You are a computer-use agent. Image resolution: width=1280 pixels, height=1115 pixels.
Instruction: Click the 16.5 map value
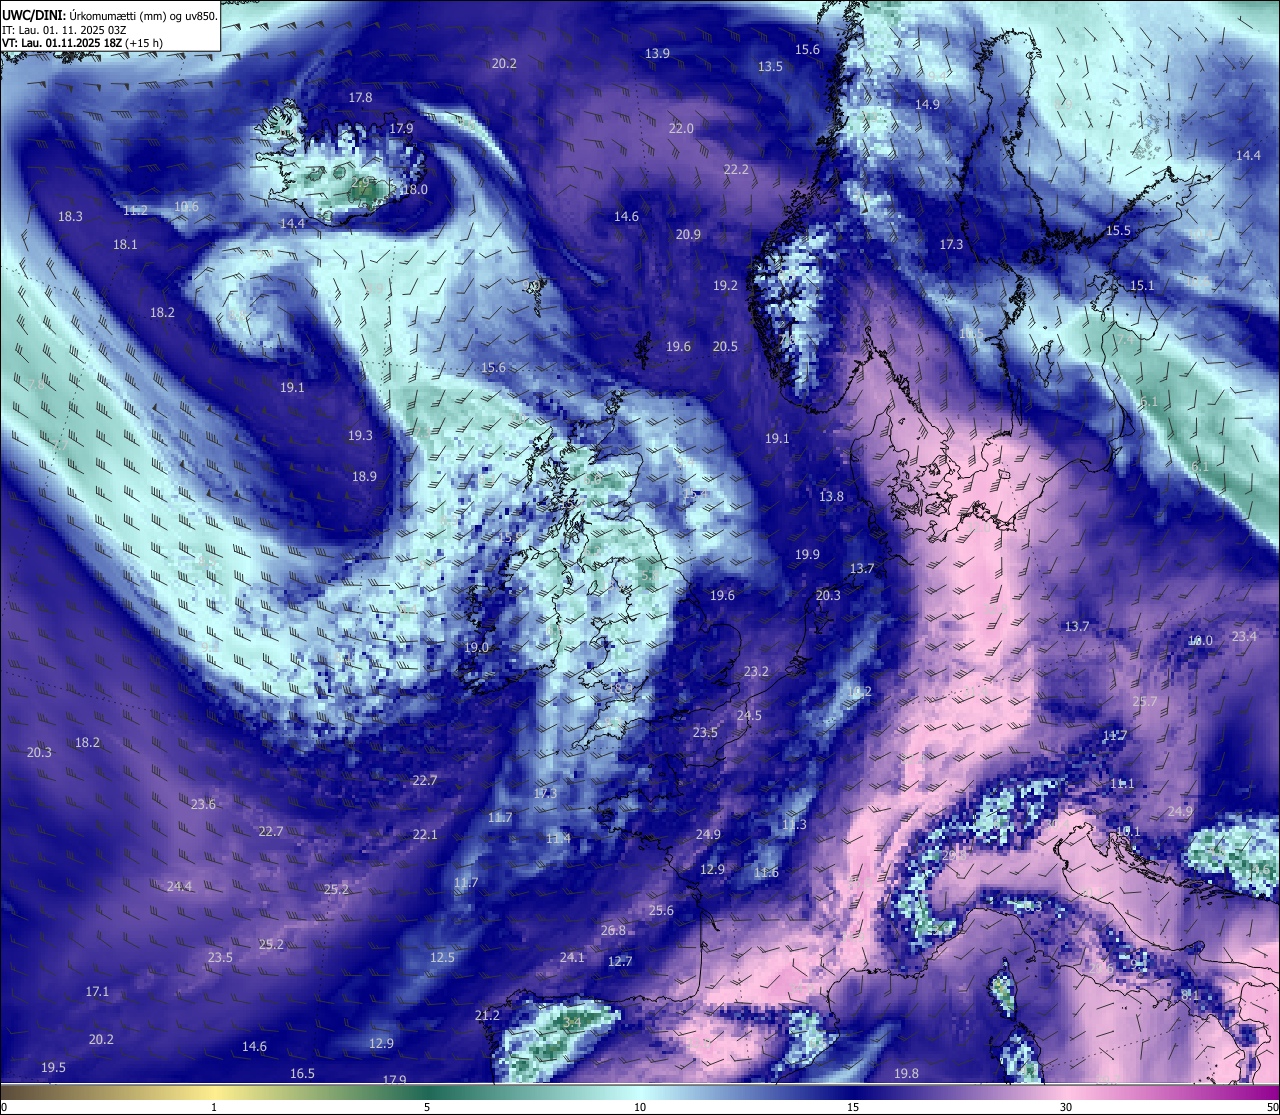point(302,1074)
